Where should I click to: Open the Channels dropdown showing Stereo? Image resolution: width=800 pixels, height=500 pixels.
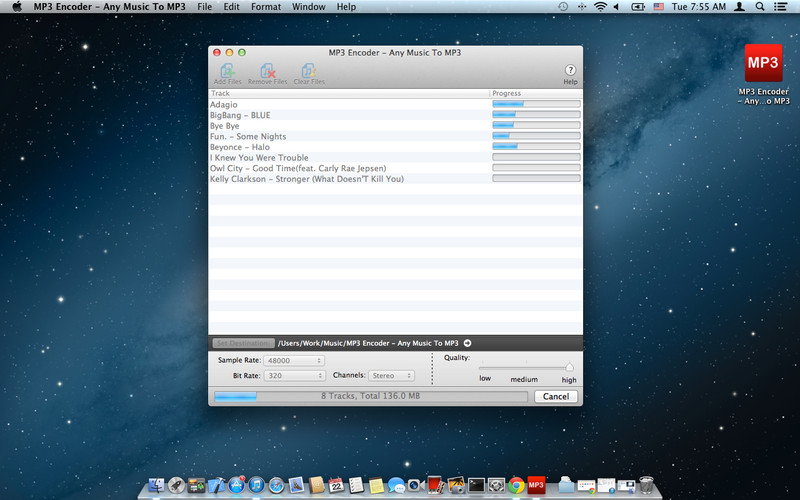point(391,376)
